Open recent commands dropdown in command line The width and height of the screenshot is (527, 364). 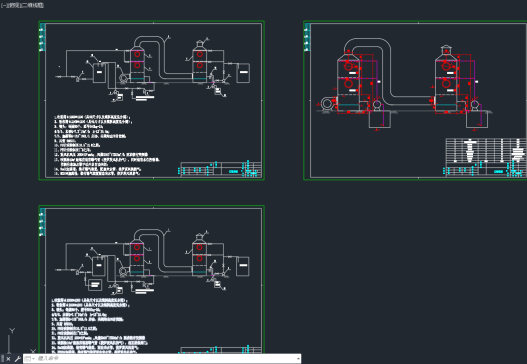coord(30,359)
